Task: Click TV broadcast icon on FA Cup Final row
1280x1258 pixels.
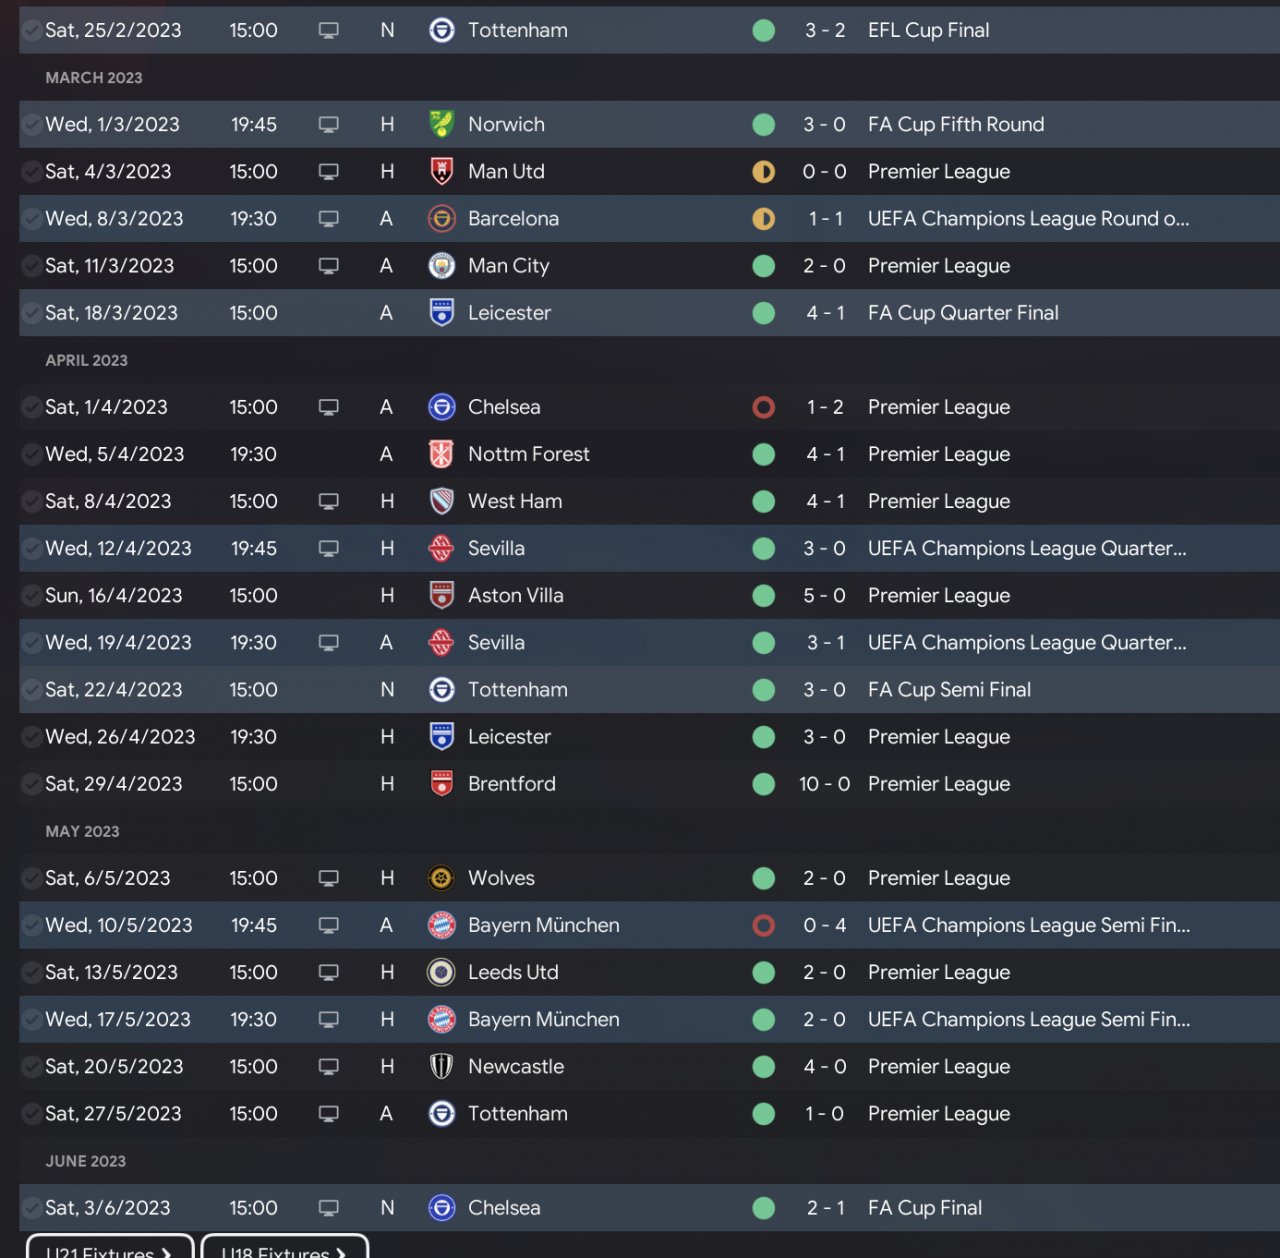Action: tap(328, 1208)
